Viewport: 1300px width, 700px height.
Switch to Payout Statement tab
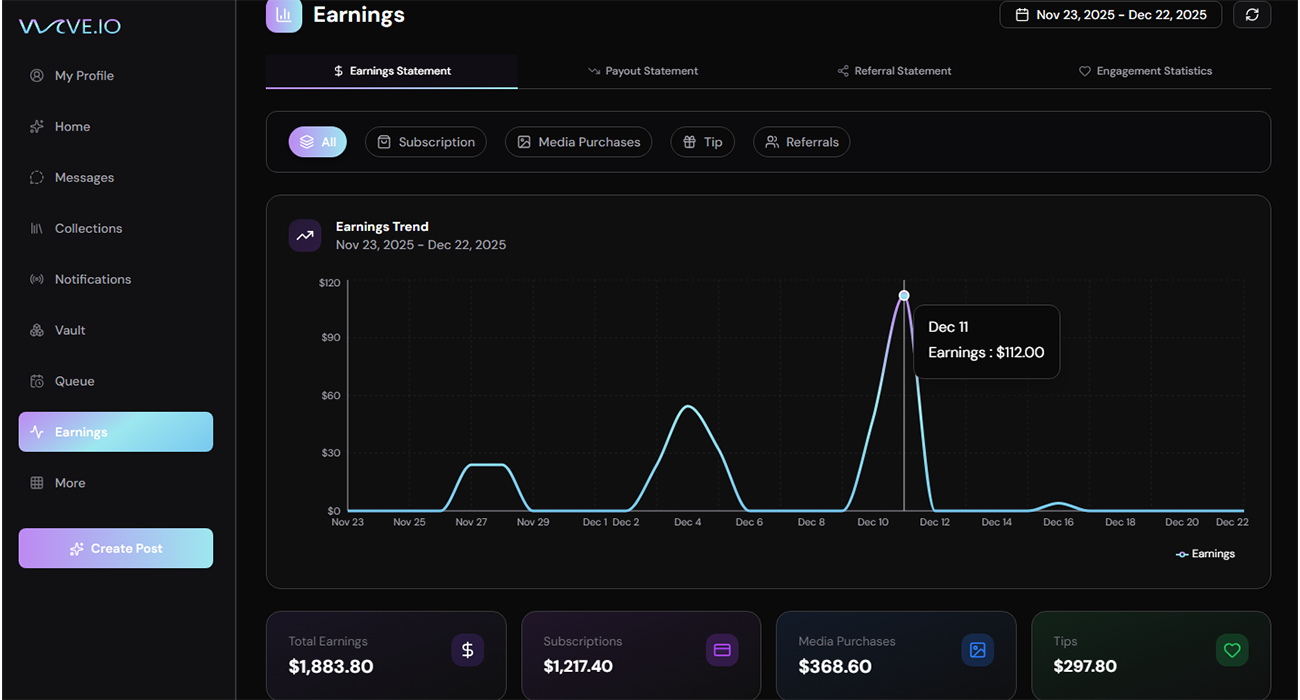pos(643,71)
